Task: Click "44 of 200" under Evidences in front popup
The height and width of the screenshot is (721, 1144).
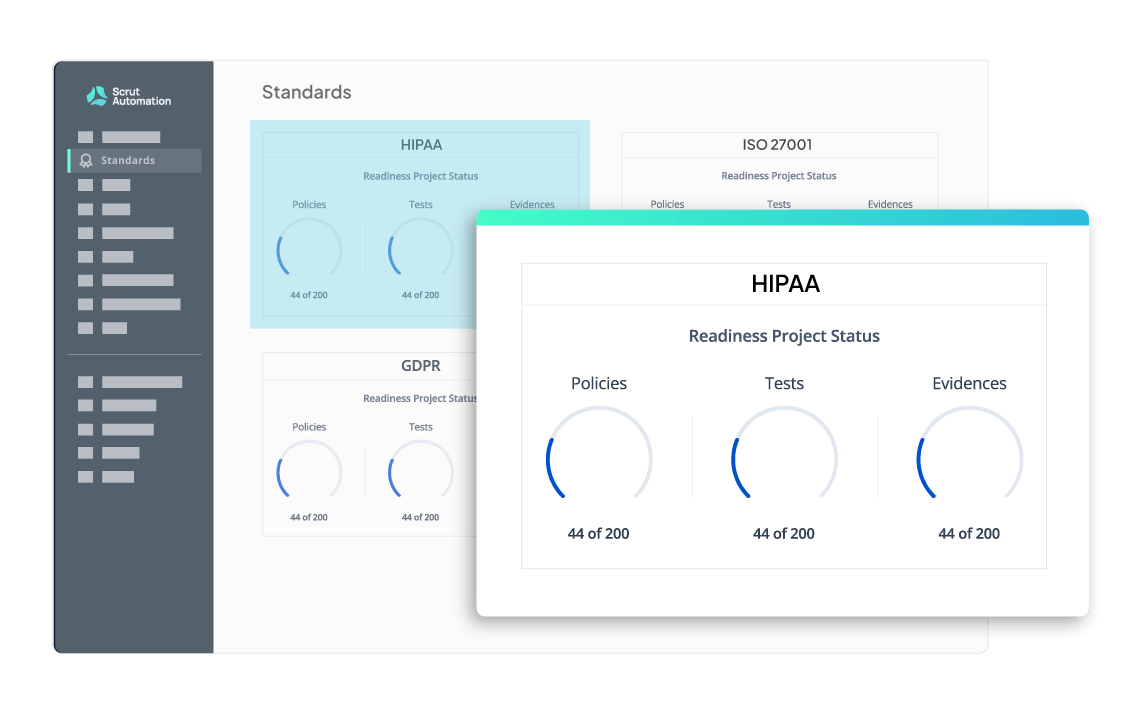Action: [x=969, y=533]
